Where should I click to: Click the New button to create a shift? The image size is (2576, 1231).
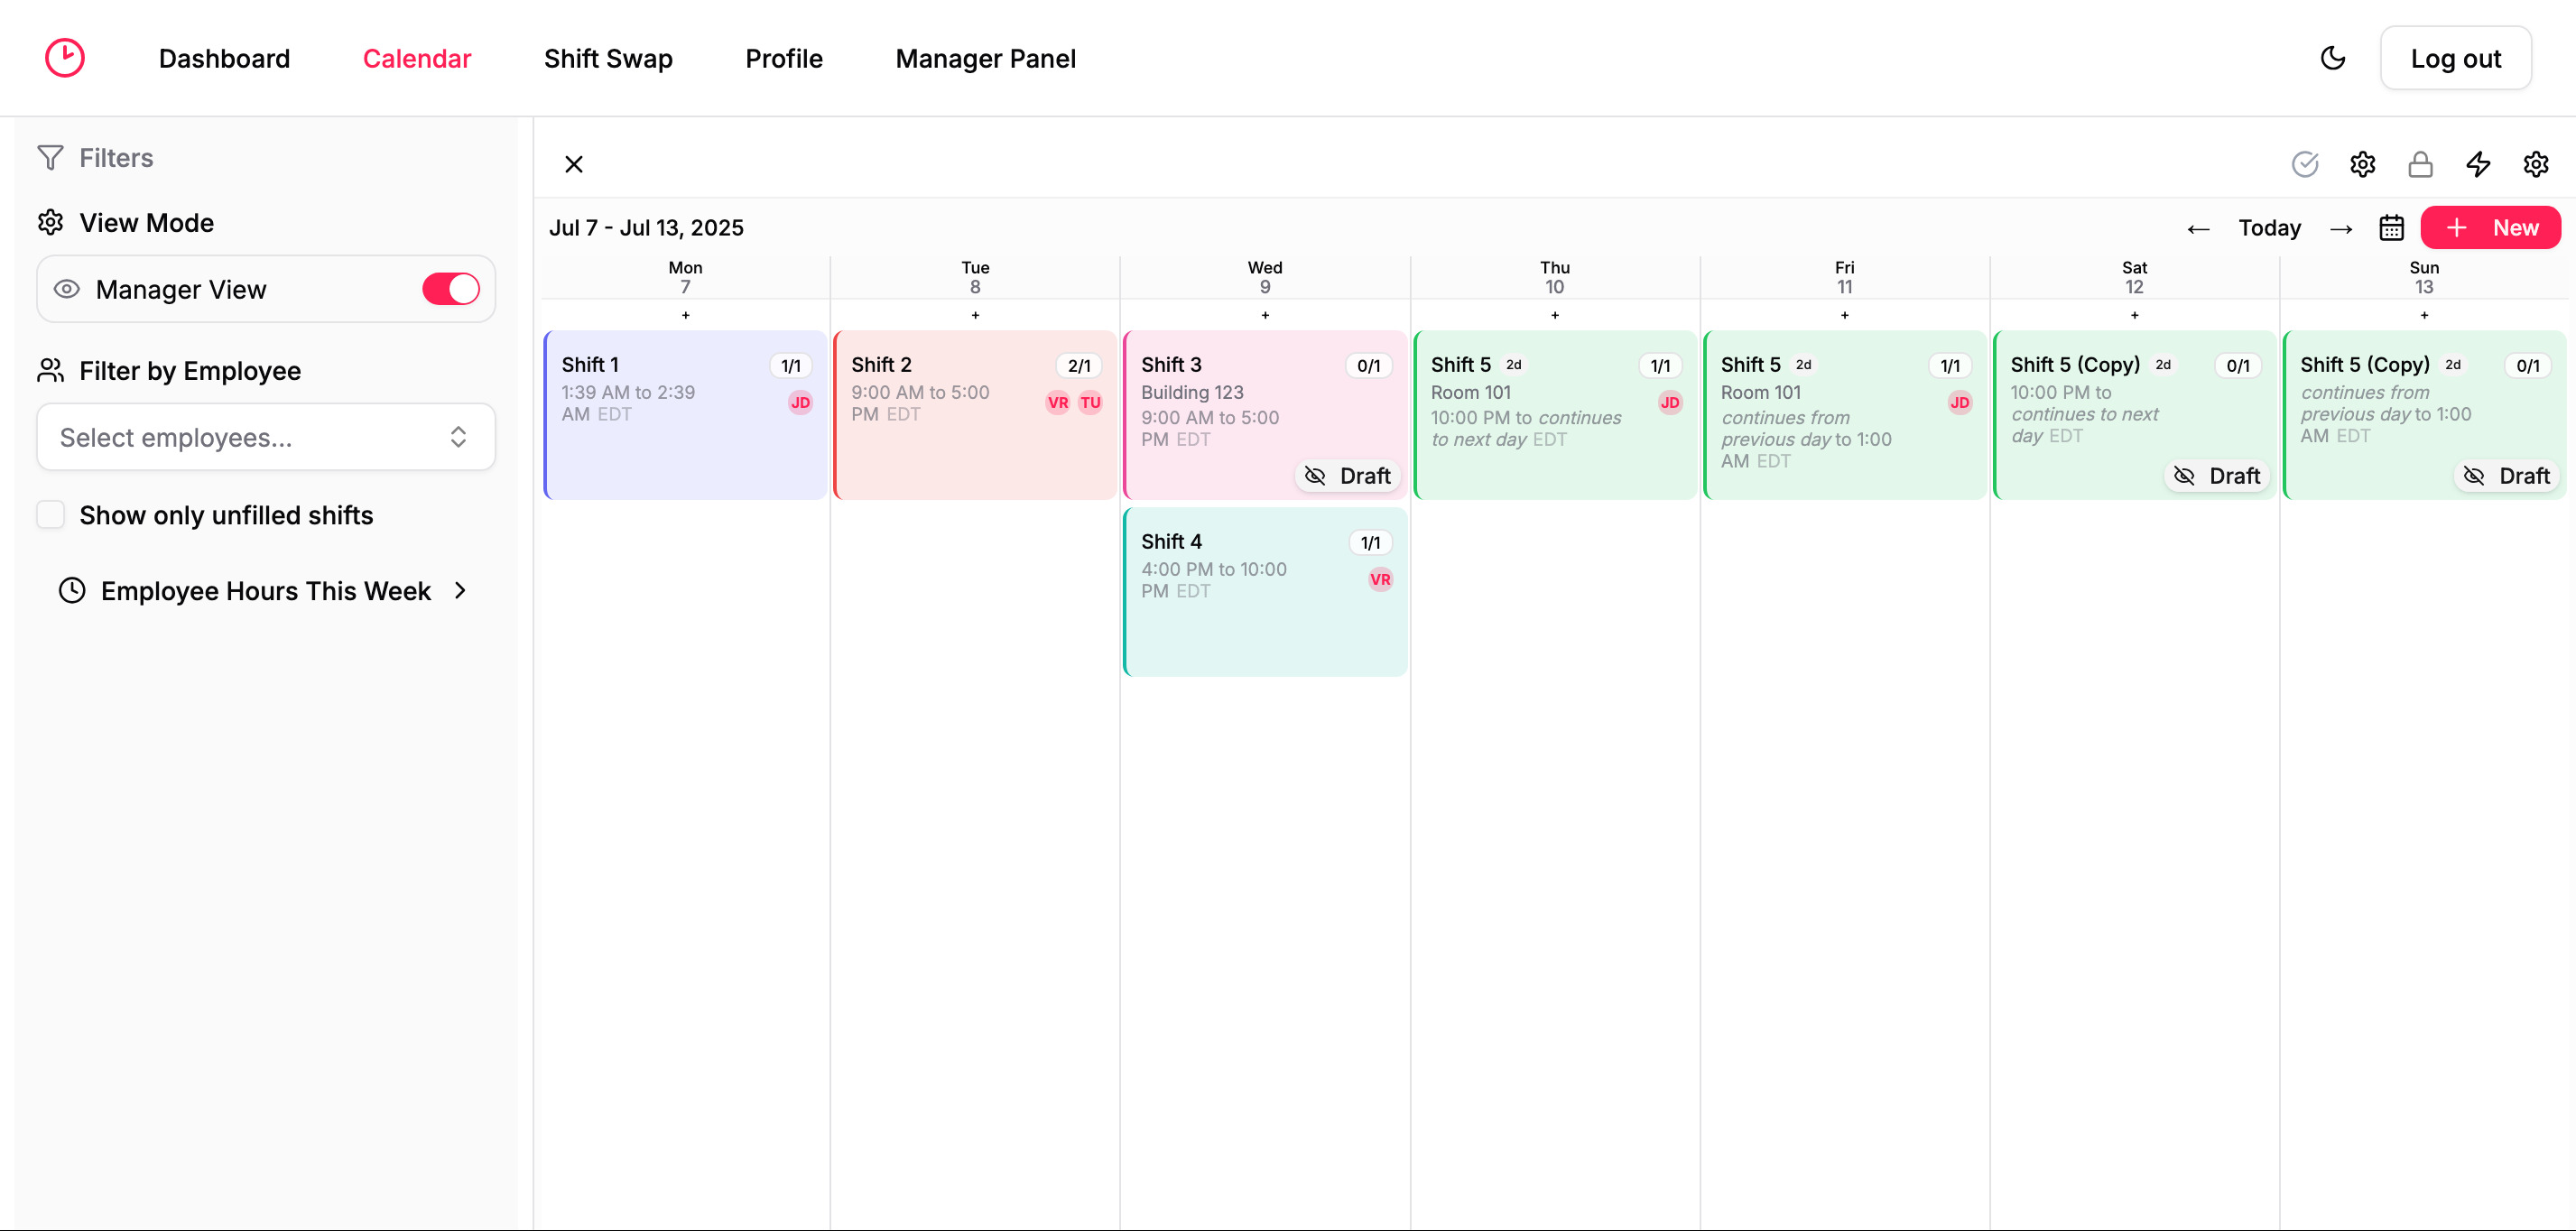[2491, 227]
